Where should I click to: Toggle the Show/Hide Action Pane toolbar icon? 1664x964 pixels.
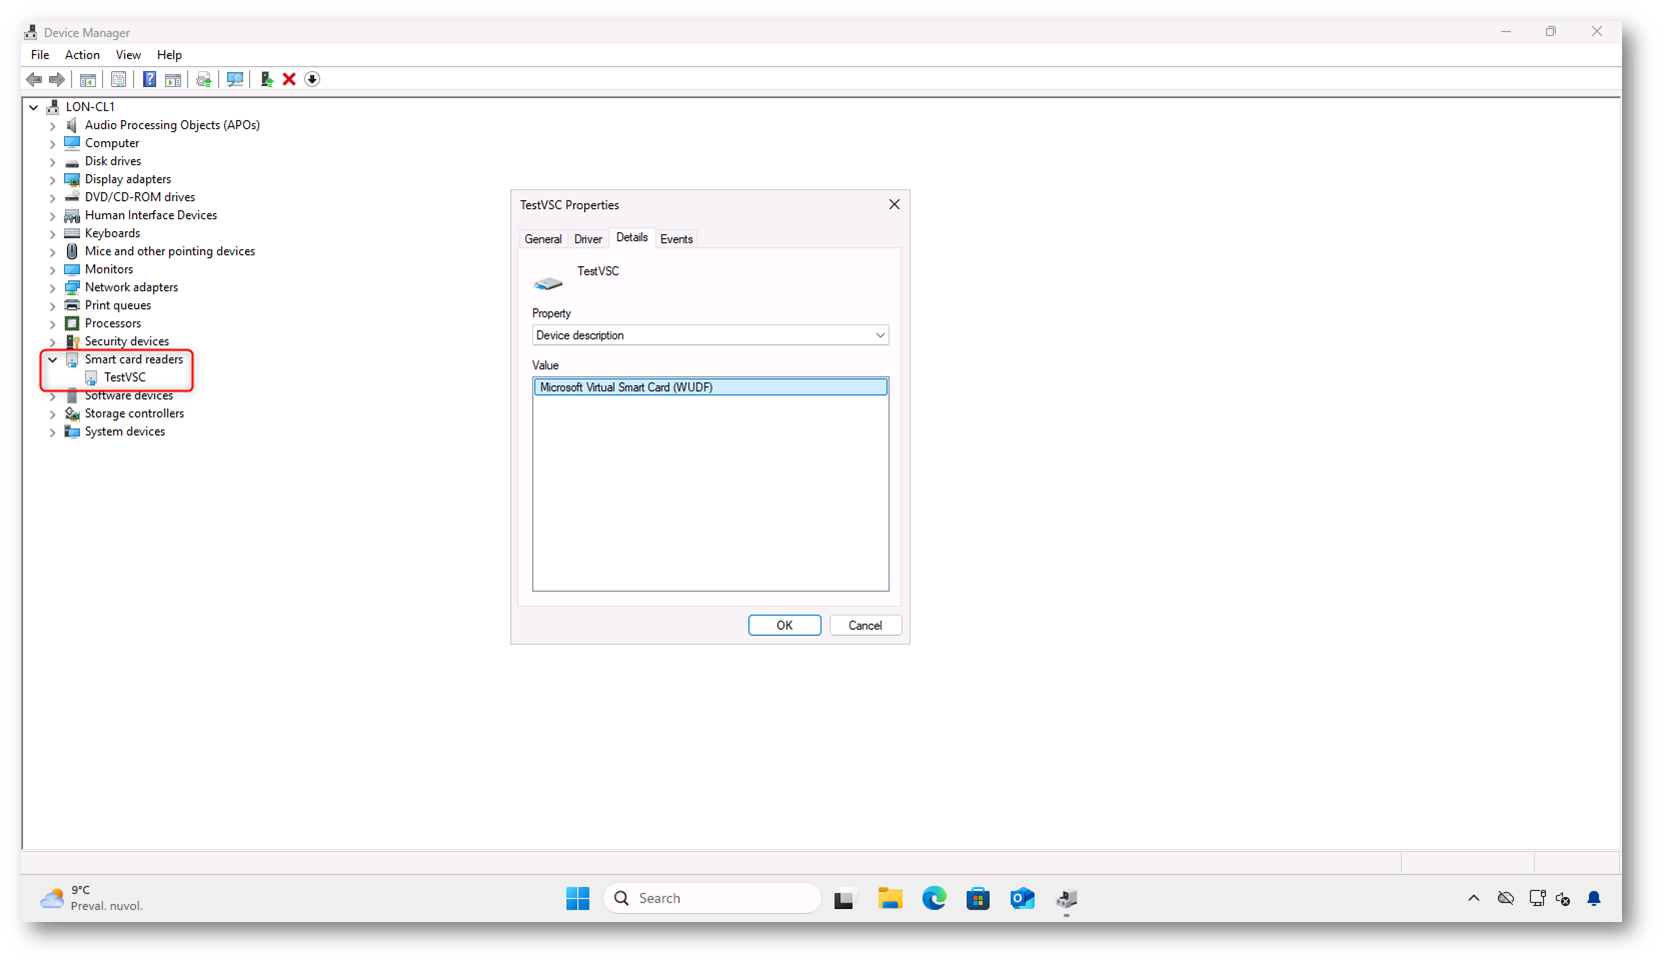pos(173,80)
